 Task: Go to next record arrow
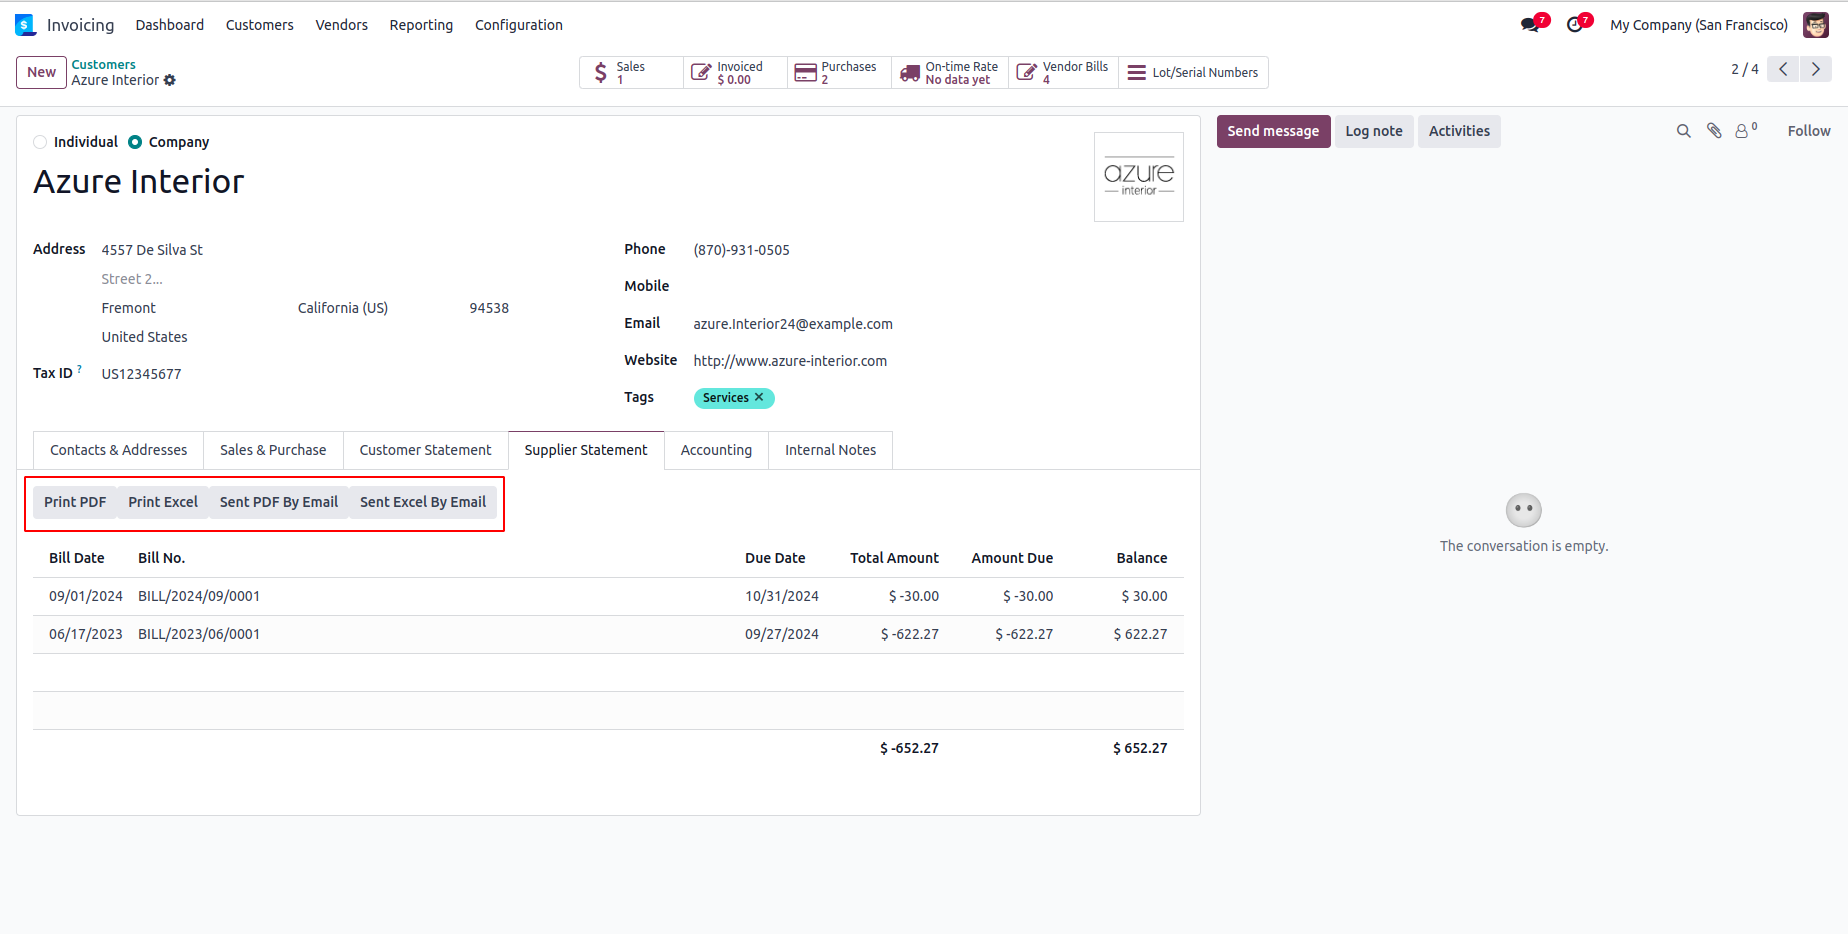pos(1816,69)
